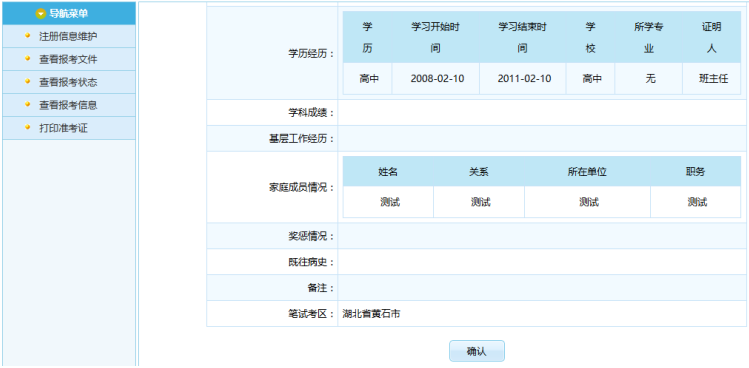Click the bullet icon beside 注册信息维护
This screenshot has width=749, height=368.
tap(27, 35)
